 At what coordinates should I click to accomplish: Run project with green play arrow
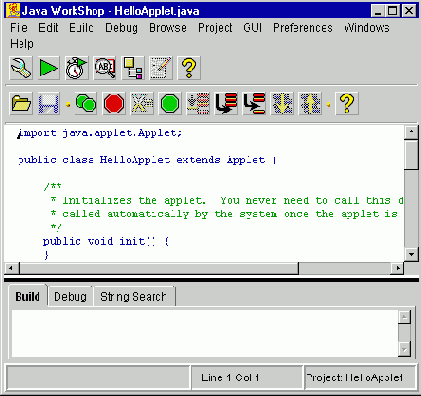pyautogui.click(x=49, y=68)
